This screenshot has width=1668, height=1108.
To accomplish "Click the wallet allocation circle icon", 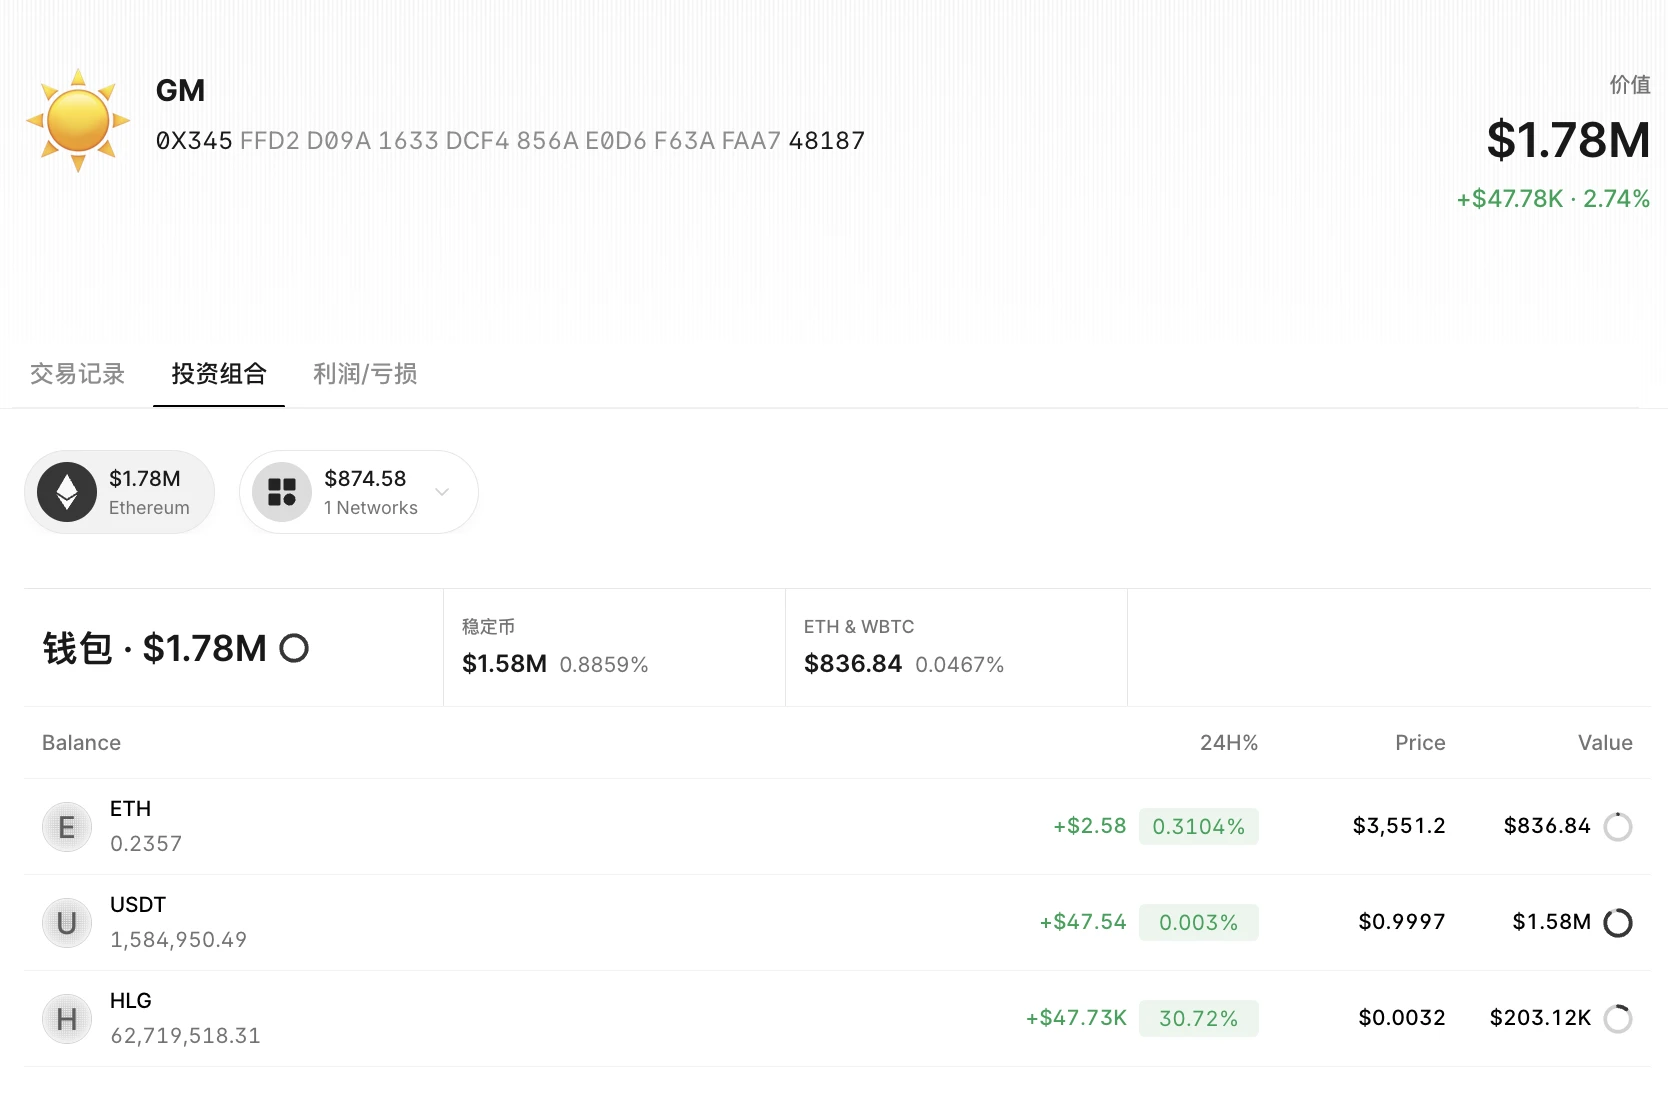I will pos(294,649).
